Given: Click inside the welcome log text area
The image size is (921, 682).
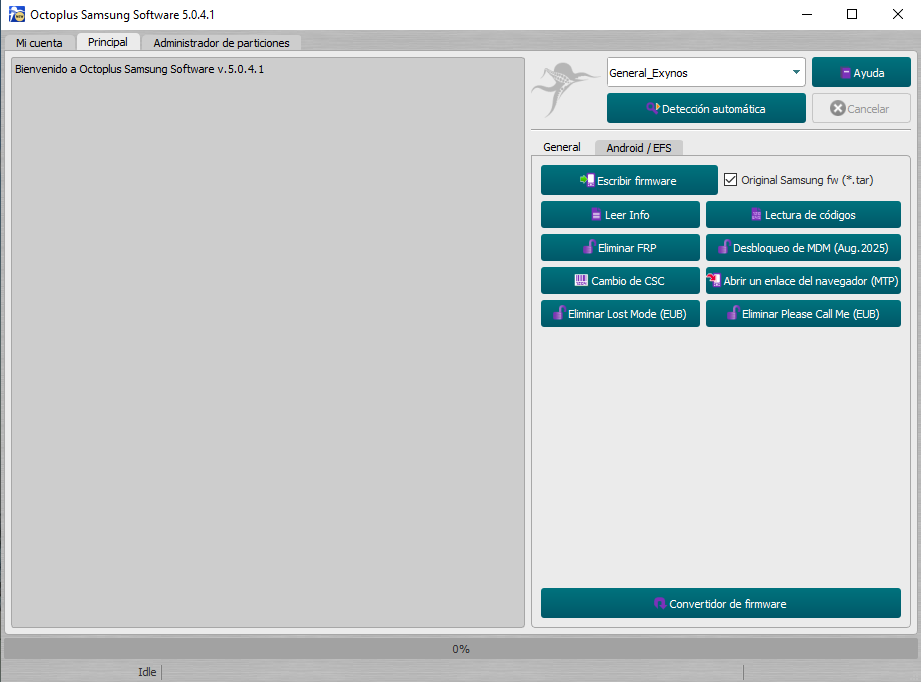Looking at the screenshot, I should pos(267,340).
